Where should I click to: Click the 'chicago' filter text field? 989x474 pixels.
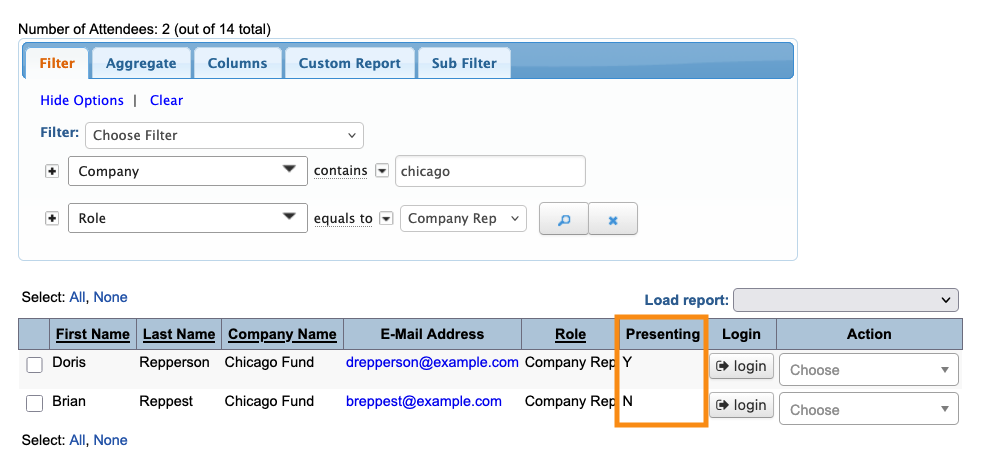[x=490, y=171]
